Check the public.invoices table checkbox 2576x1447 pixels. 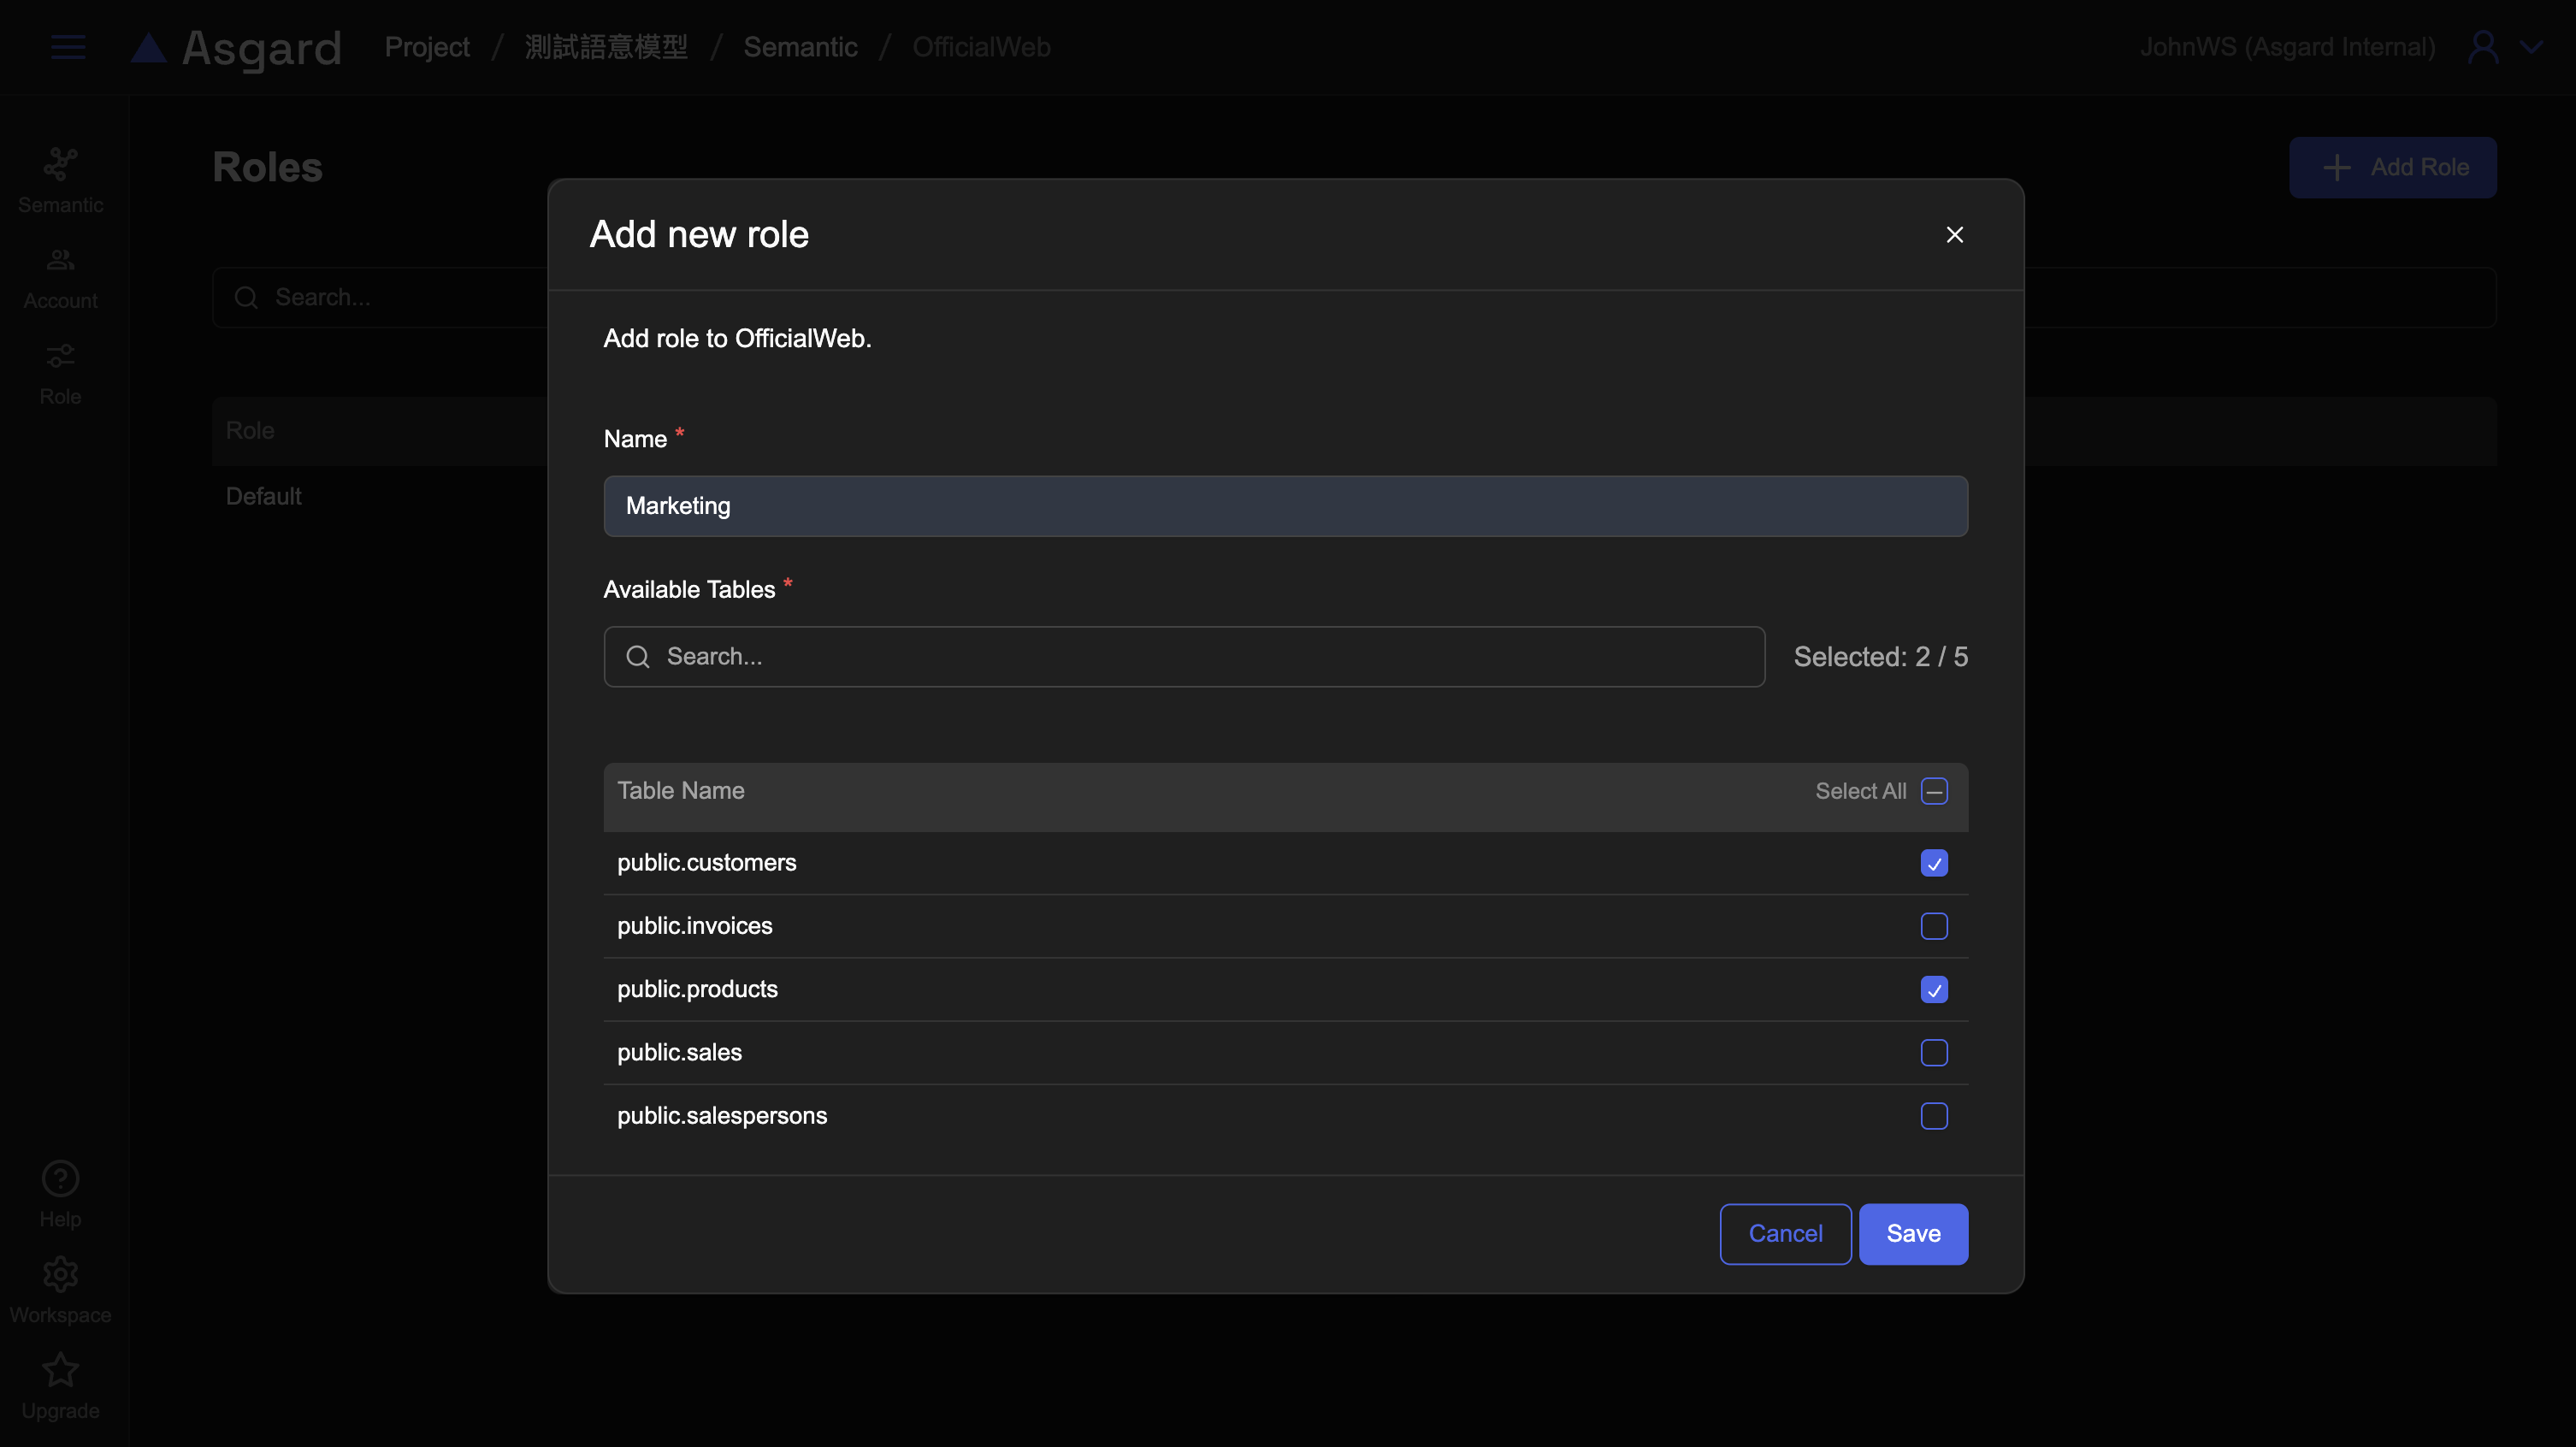tap(1933, 926)
